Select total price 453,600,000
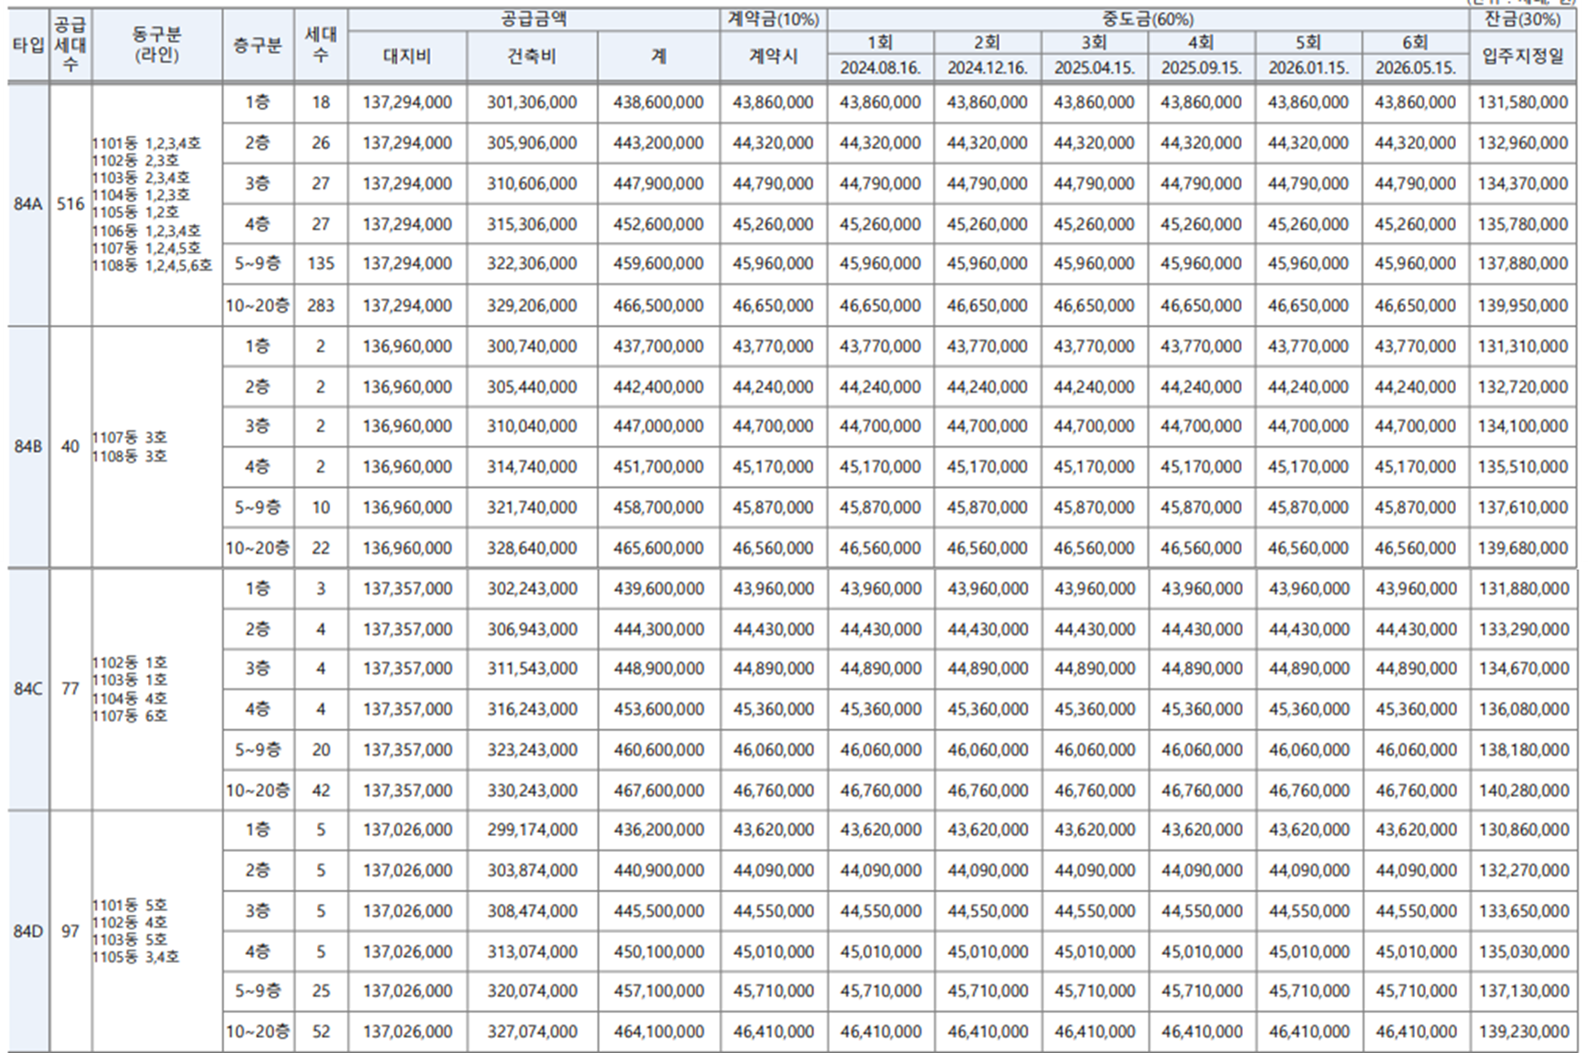1588x1053 pixels. coord(658,710)
